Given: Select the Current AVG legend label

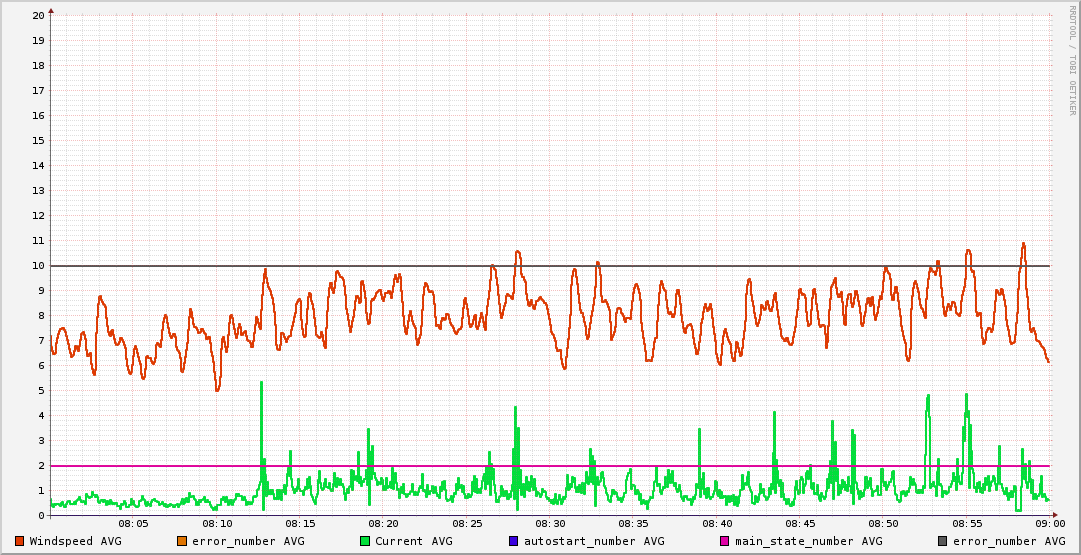Looking at the screenshot, I should point(414,541).
